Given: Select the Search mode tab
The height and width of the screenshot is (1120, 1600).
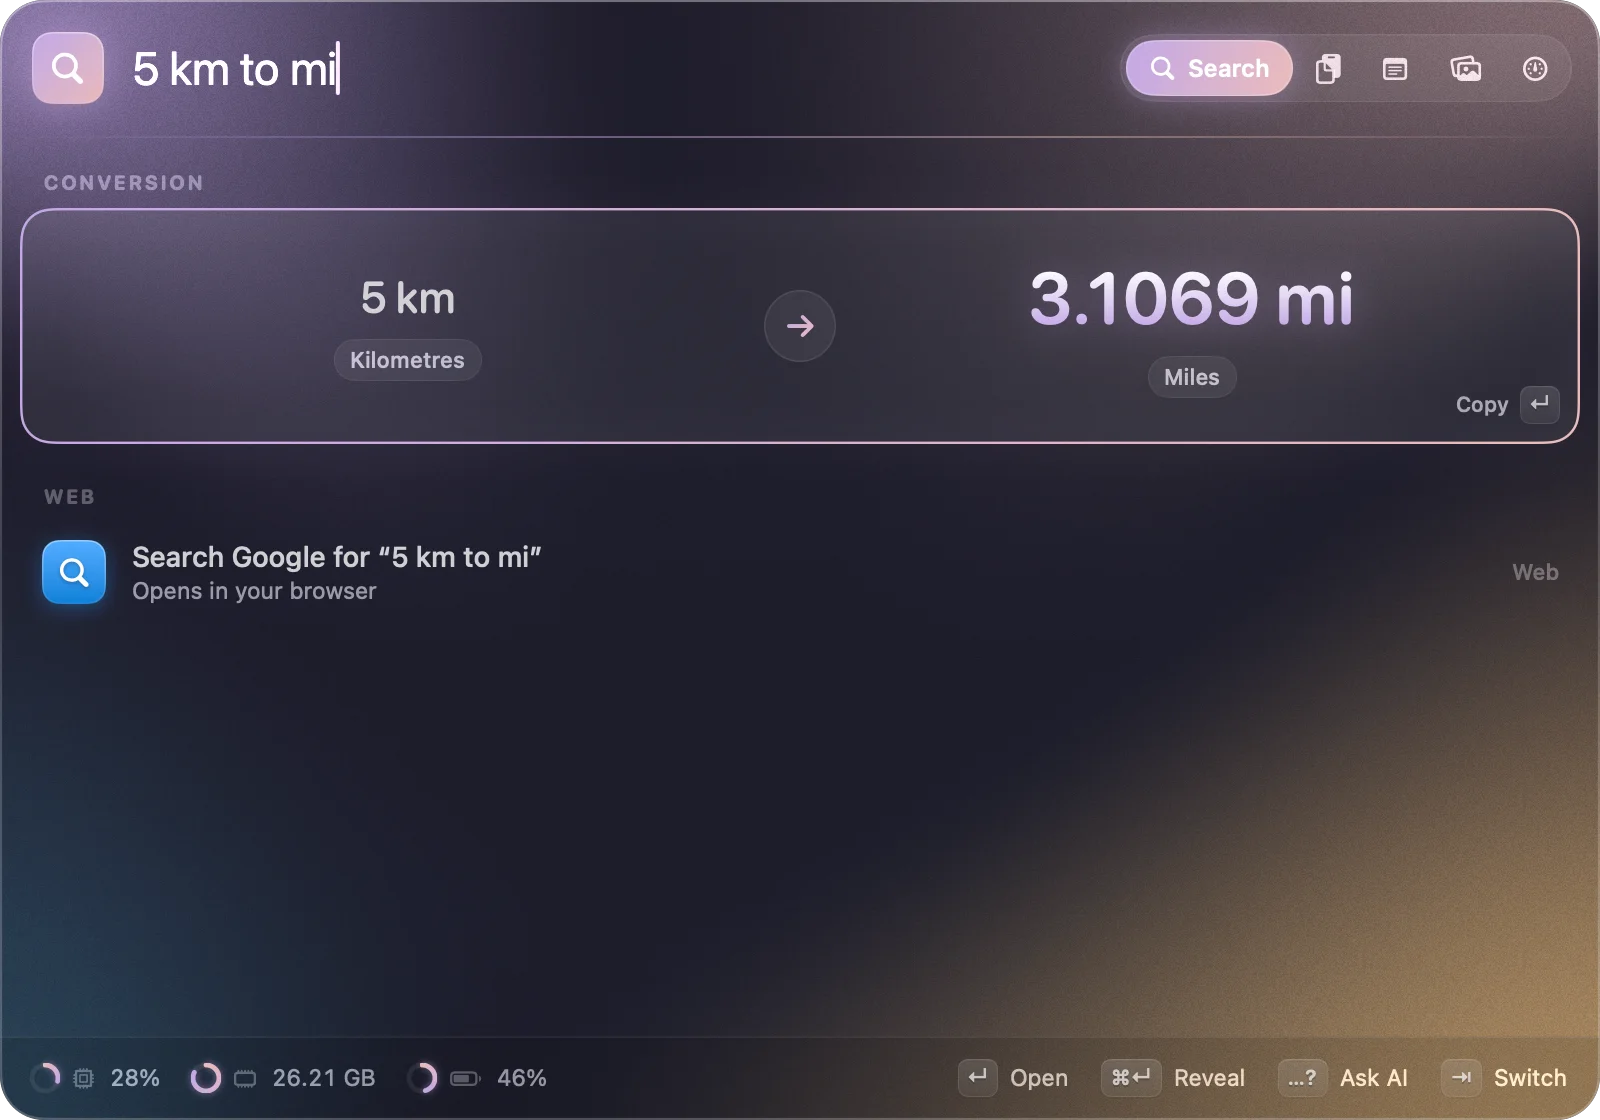Looking at the screenshot, I should tap(1209, 68).
